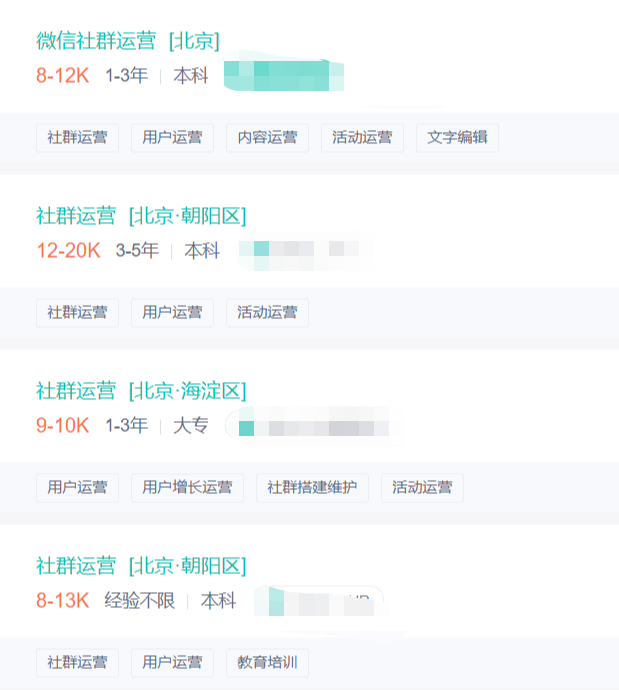
Task: Click the 用户增长运营 tag
Action: point(187,488)
